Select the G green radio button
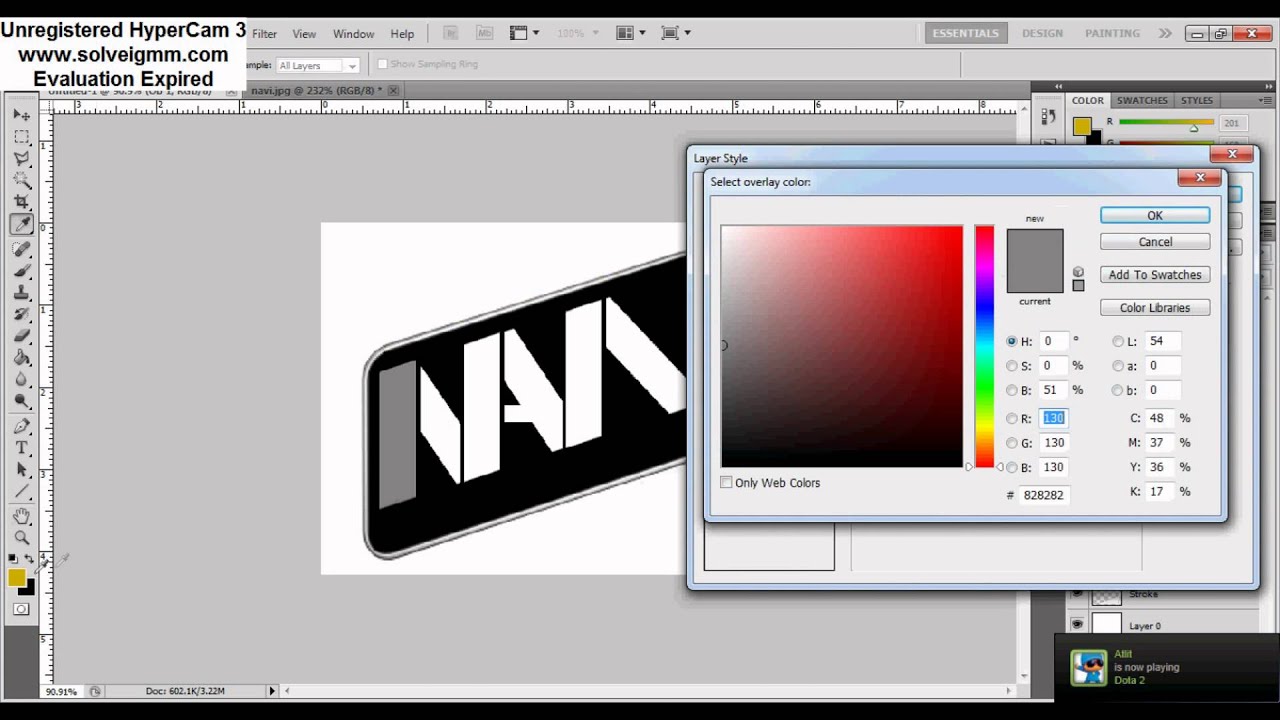The width and height of the screenshot is (1280, 720). [1012, 443]
